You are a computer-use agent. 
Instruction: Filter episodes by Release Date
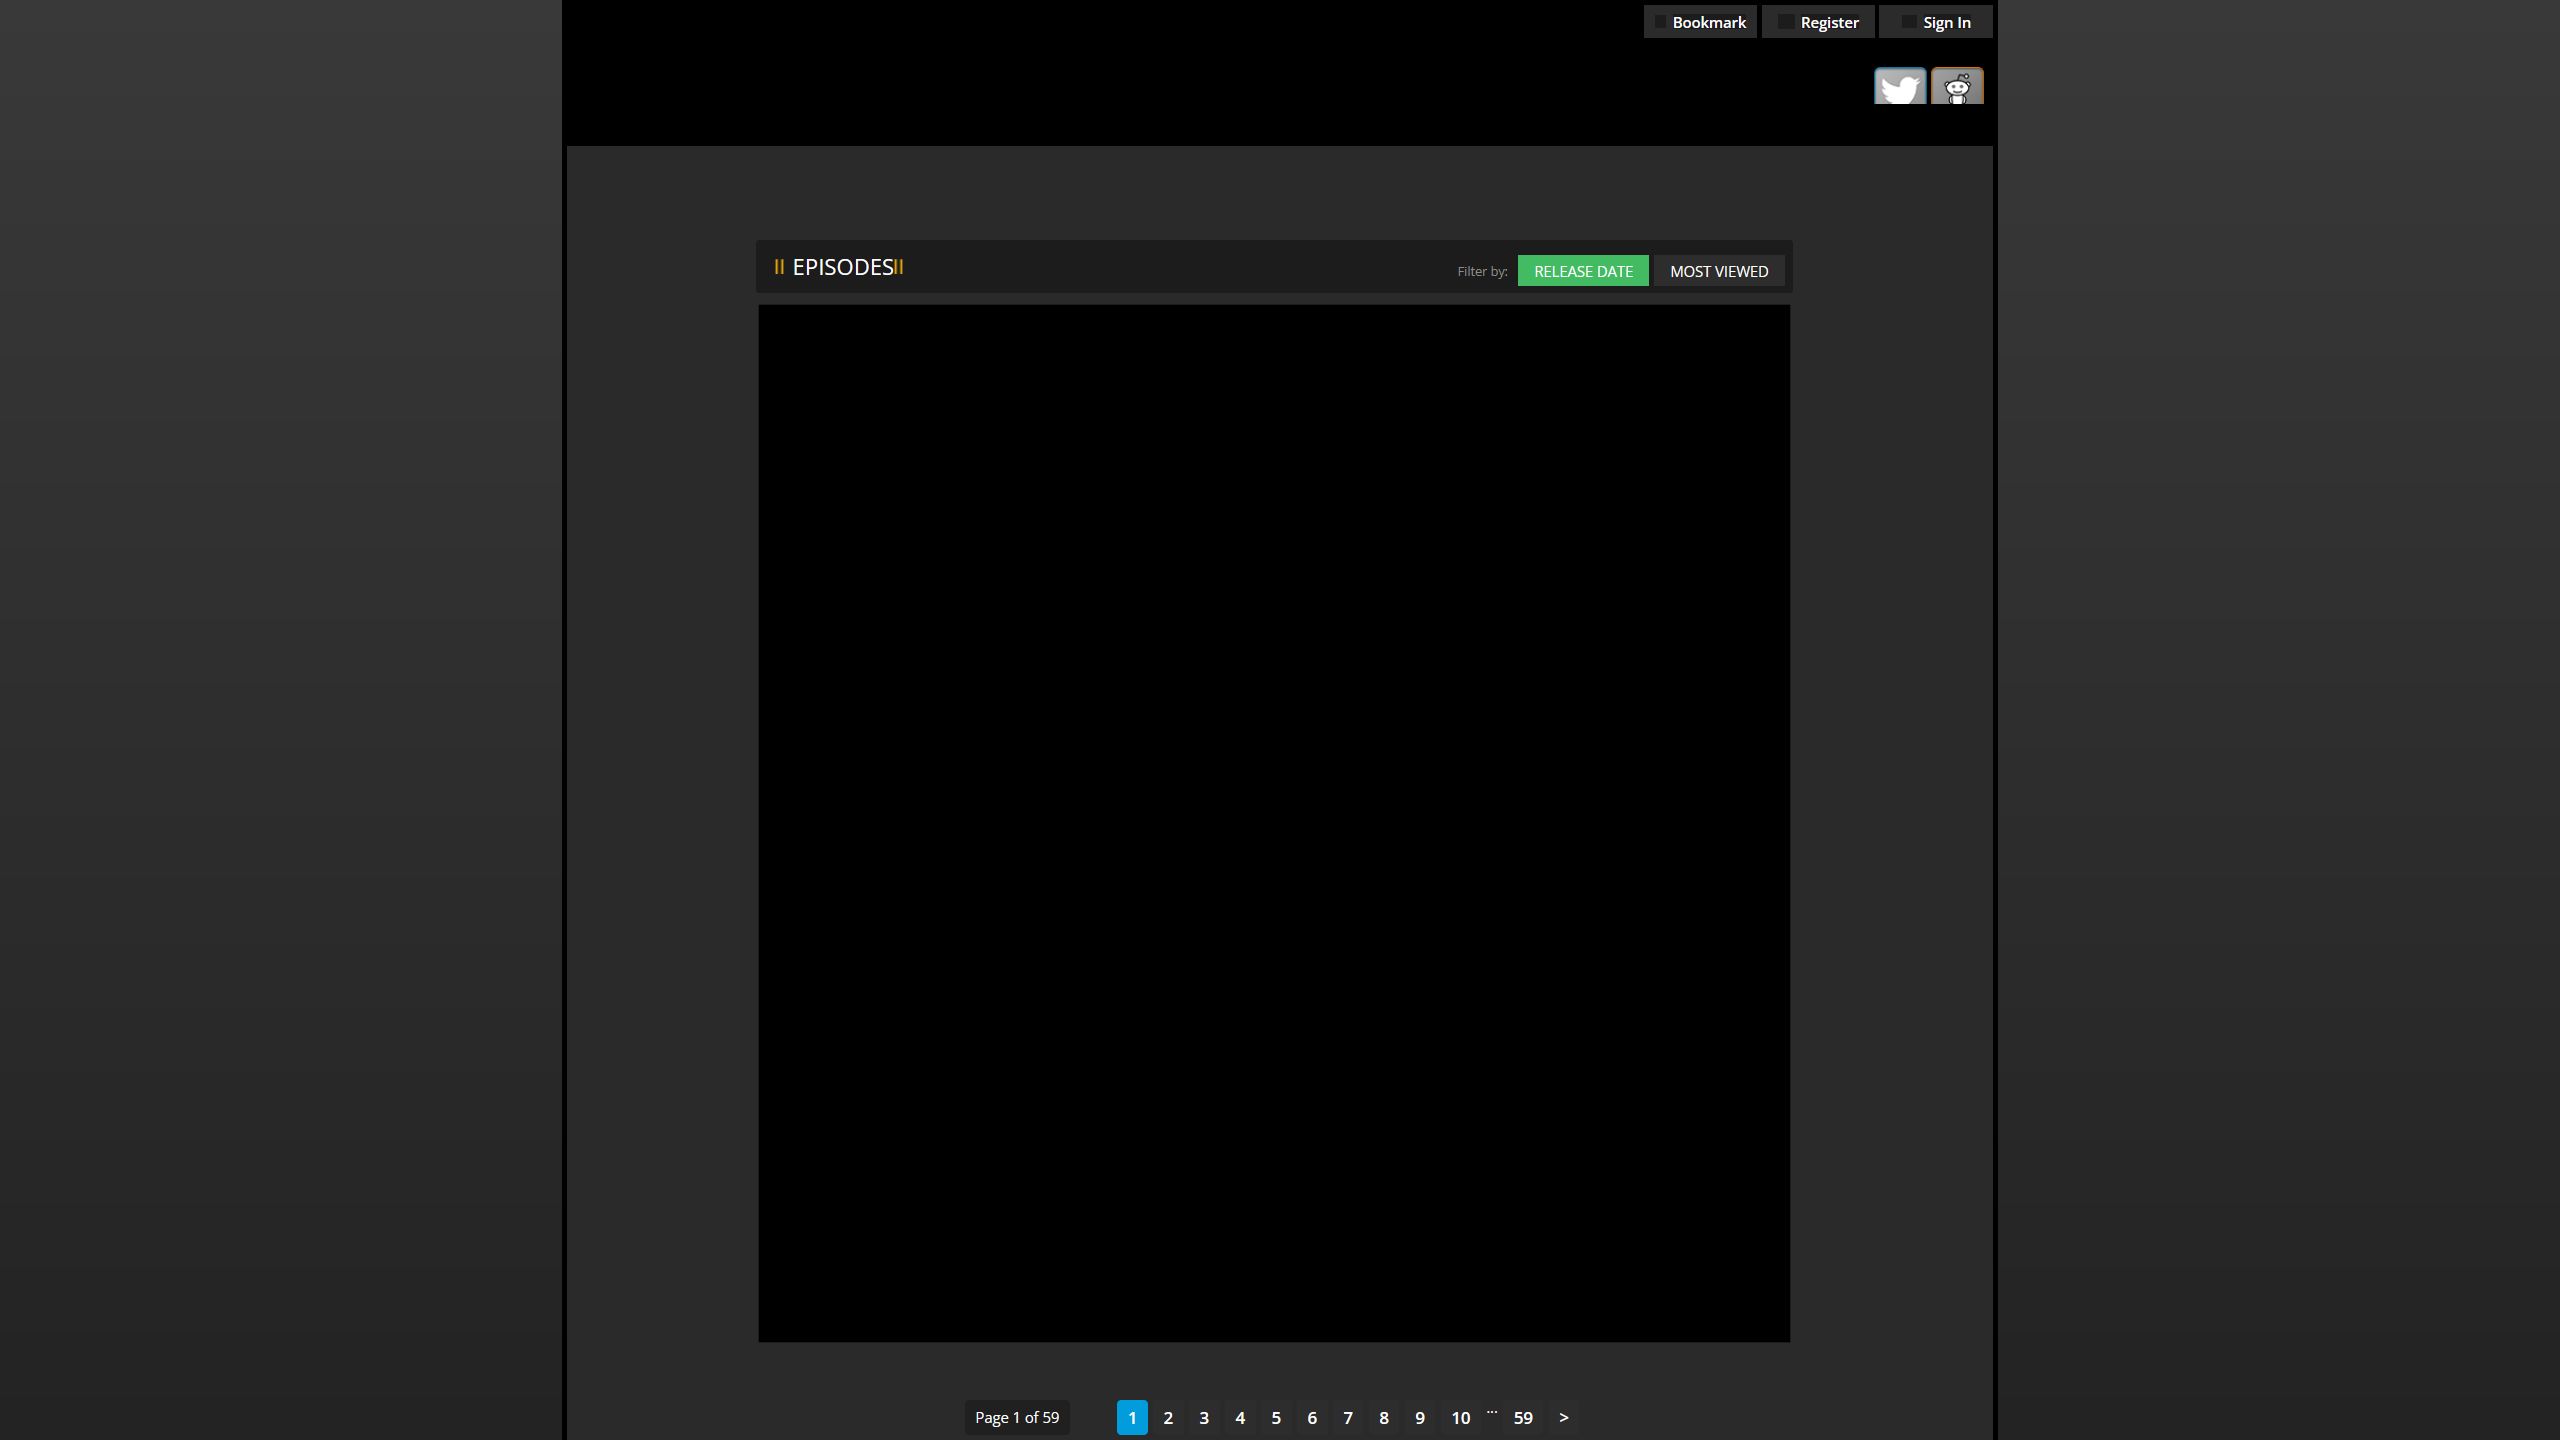(1583, 271)
